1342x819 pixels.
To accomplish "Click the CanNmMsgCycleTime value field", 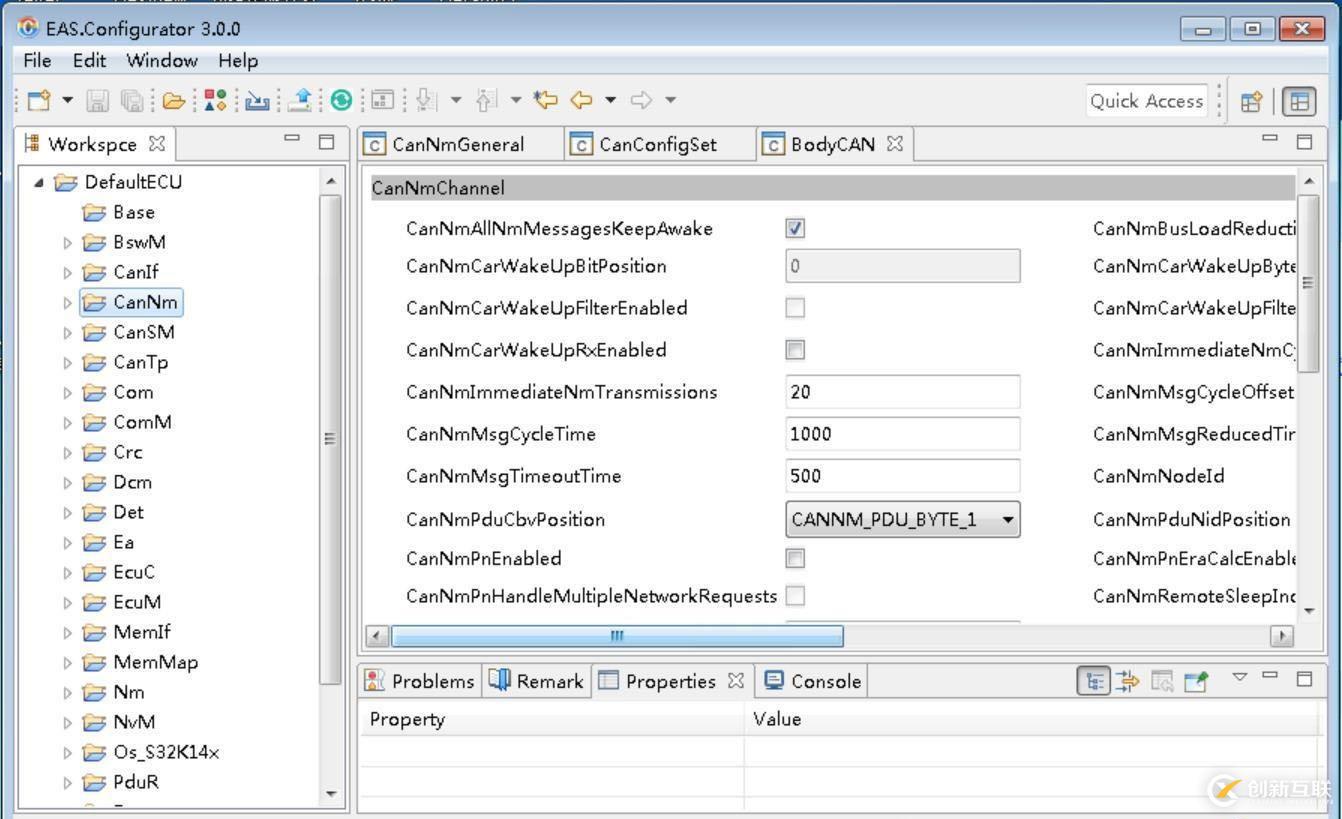I will point(903,434).
